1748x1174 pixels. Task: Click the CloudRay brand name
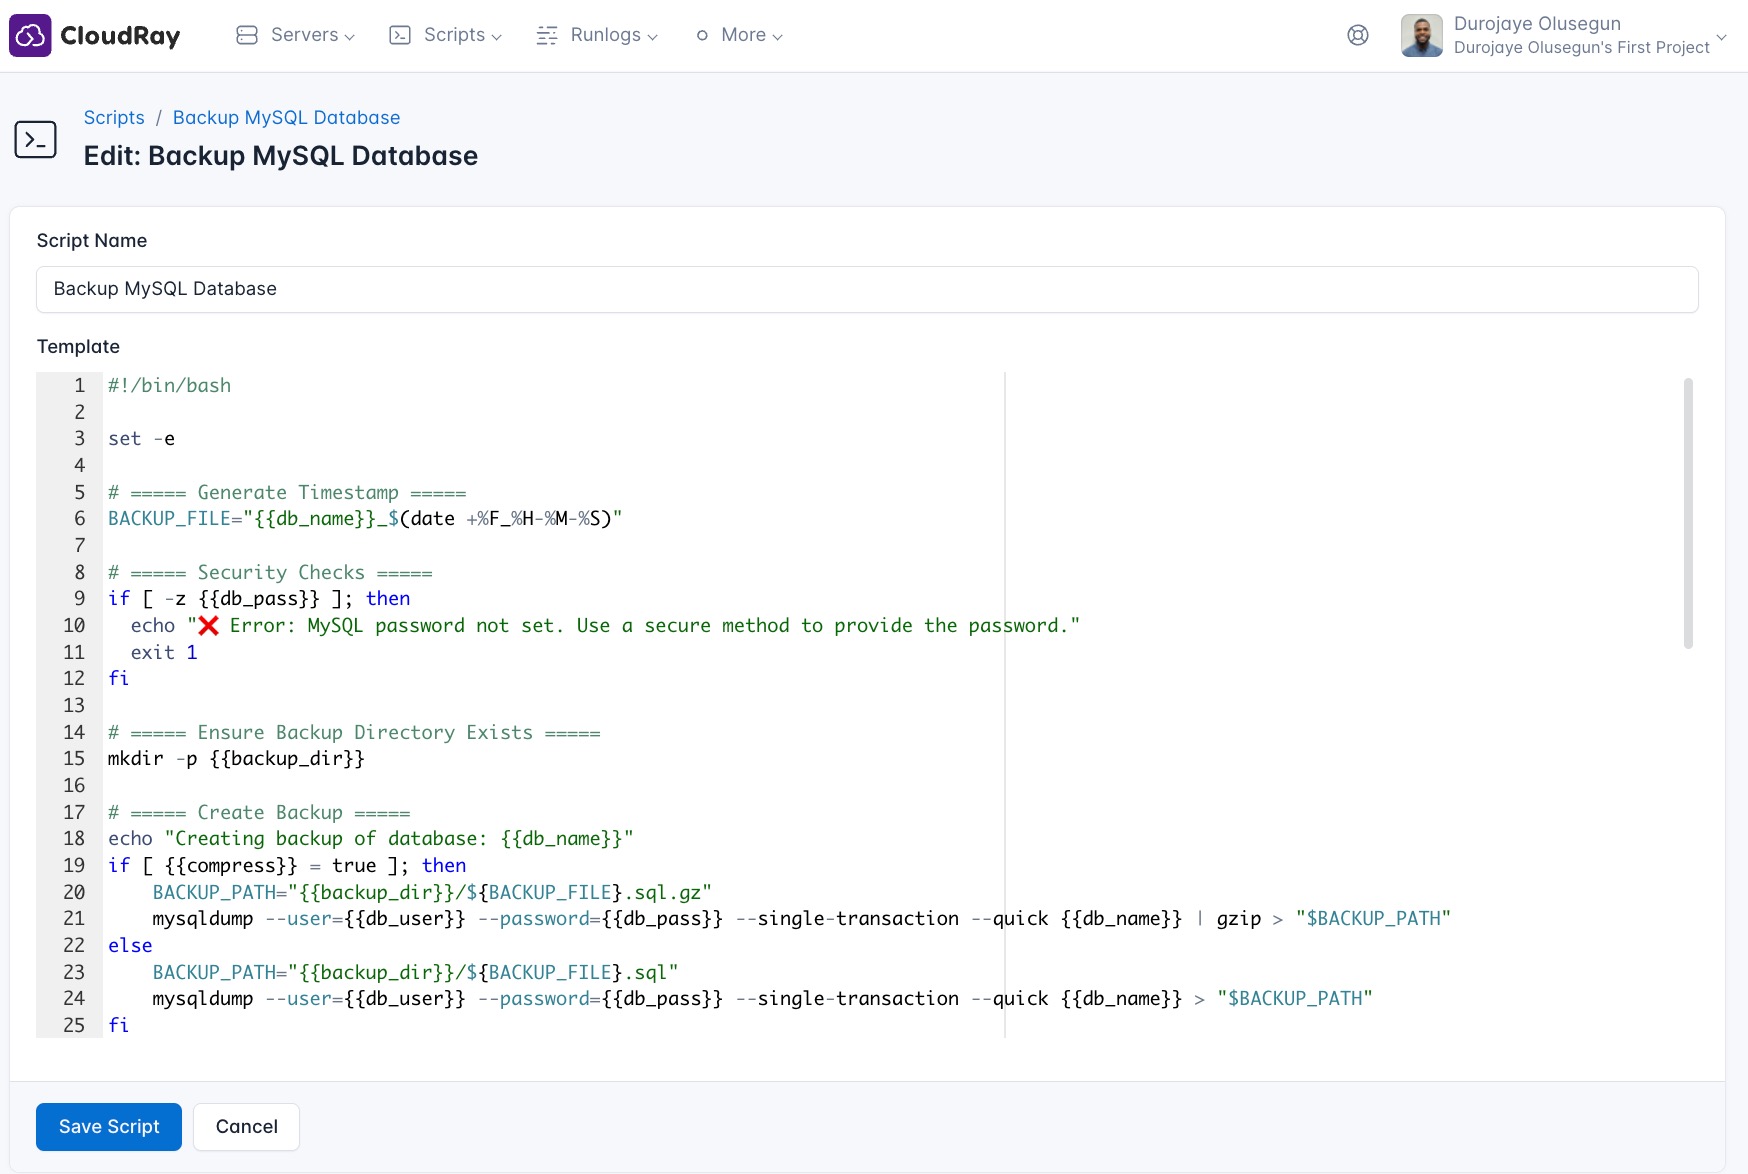point(120,36)
